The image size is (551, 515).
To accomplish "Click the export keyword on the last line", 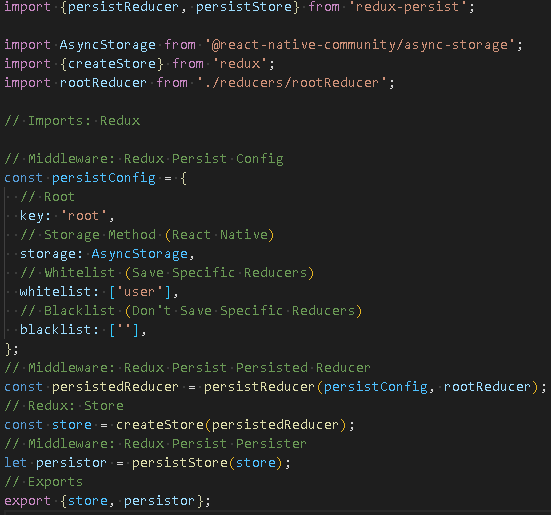I will coord(27,501).
